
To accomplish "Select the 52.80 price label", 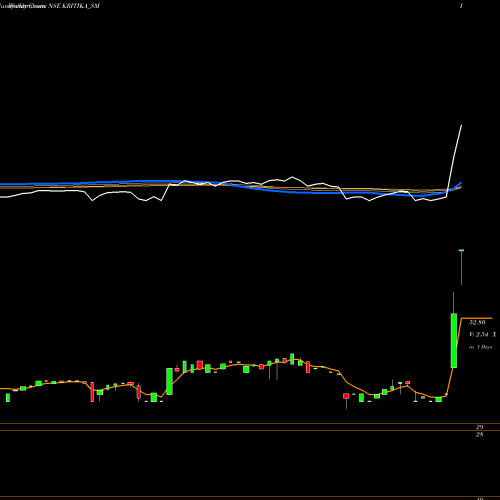I will point(477,322).
